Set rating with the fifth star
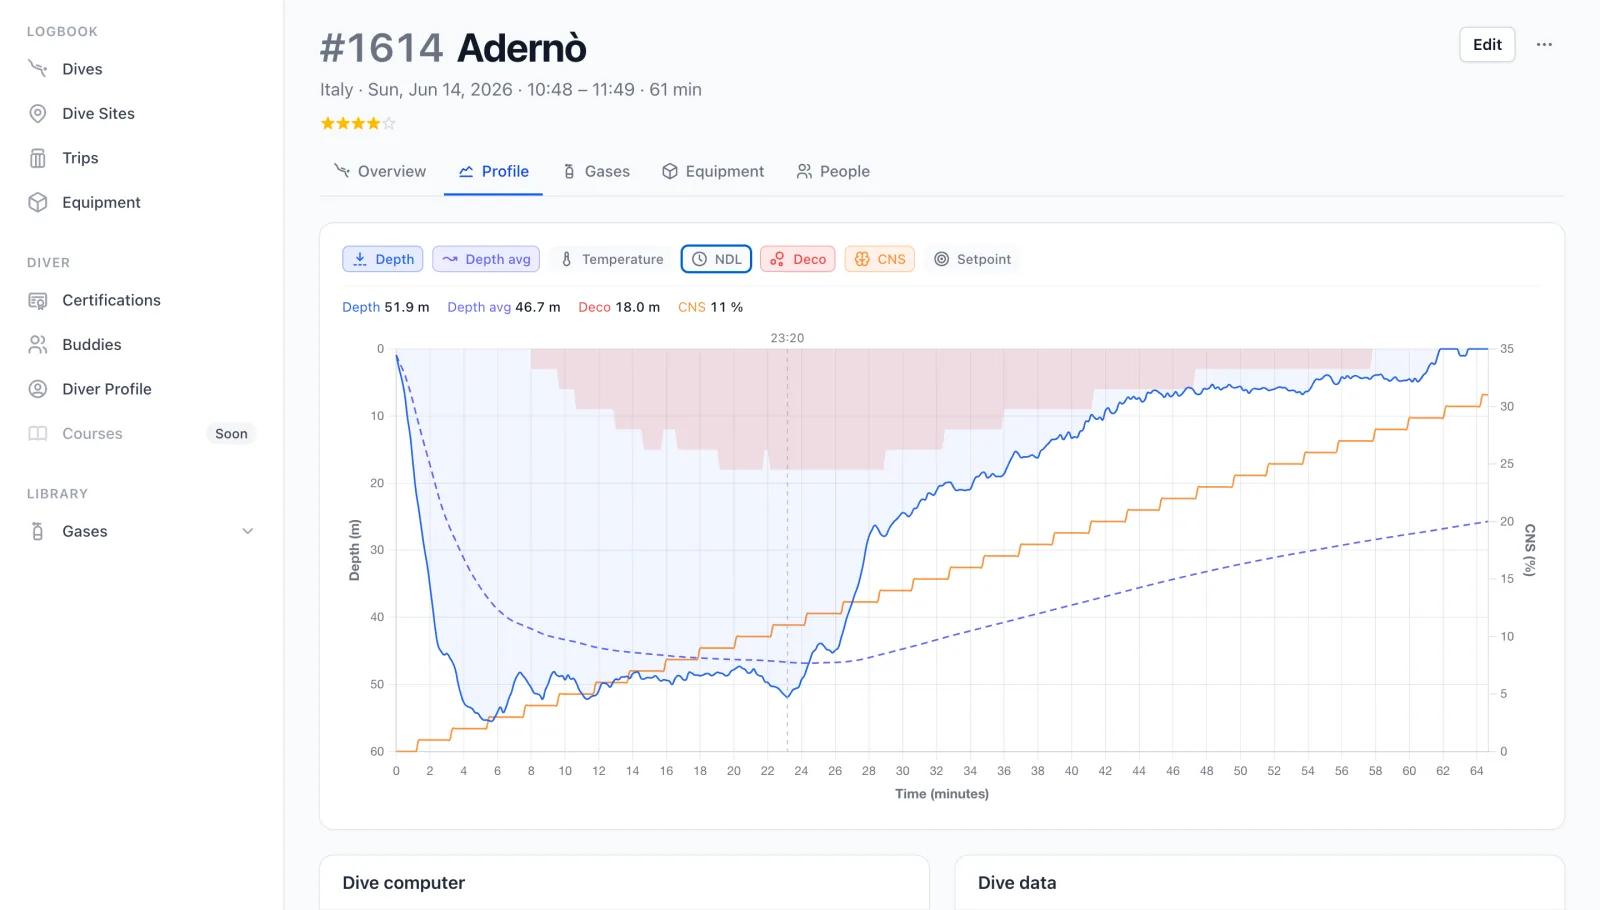 point(390,124)
